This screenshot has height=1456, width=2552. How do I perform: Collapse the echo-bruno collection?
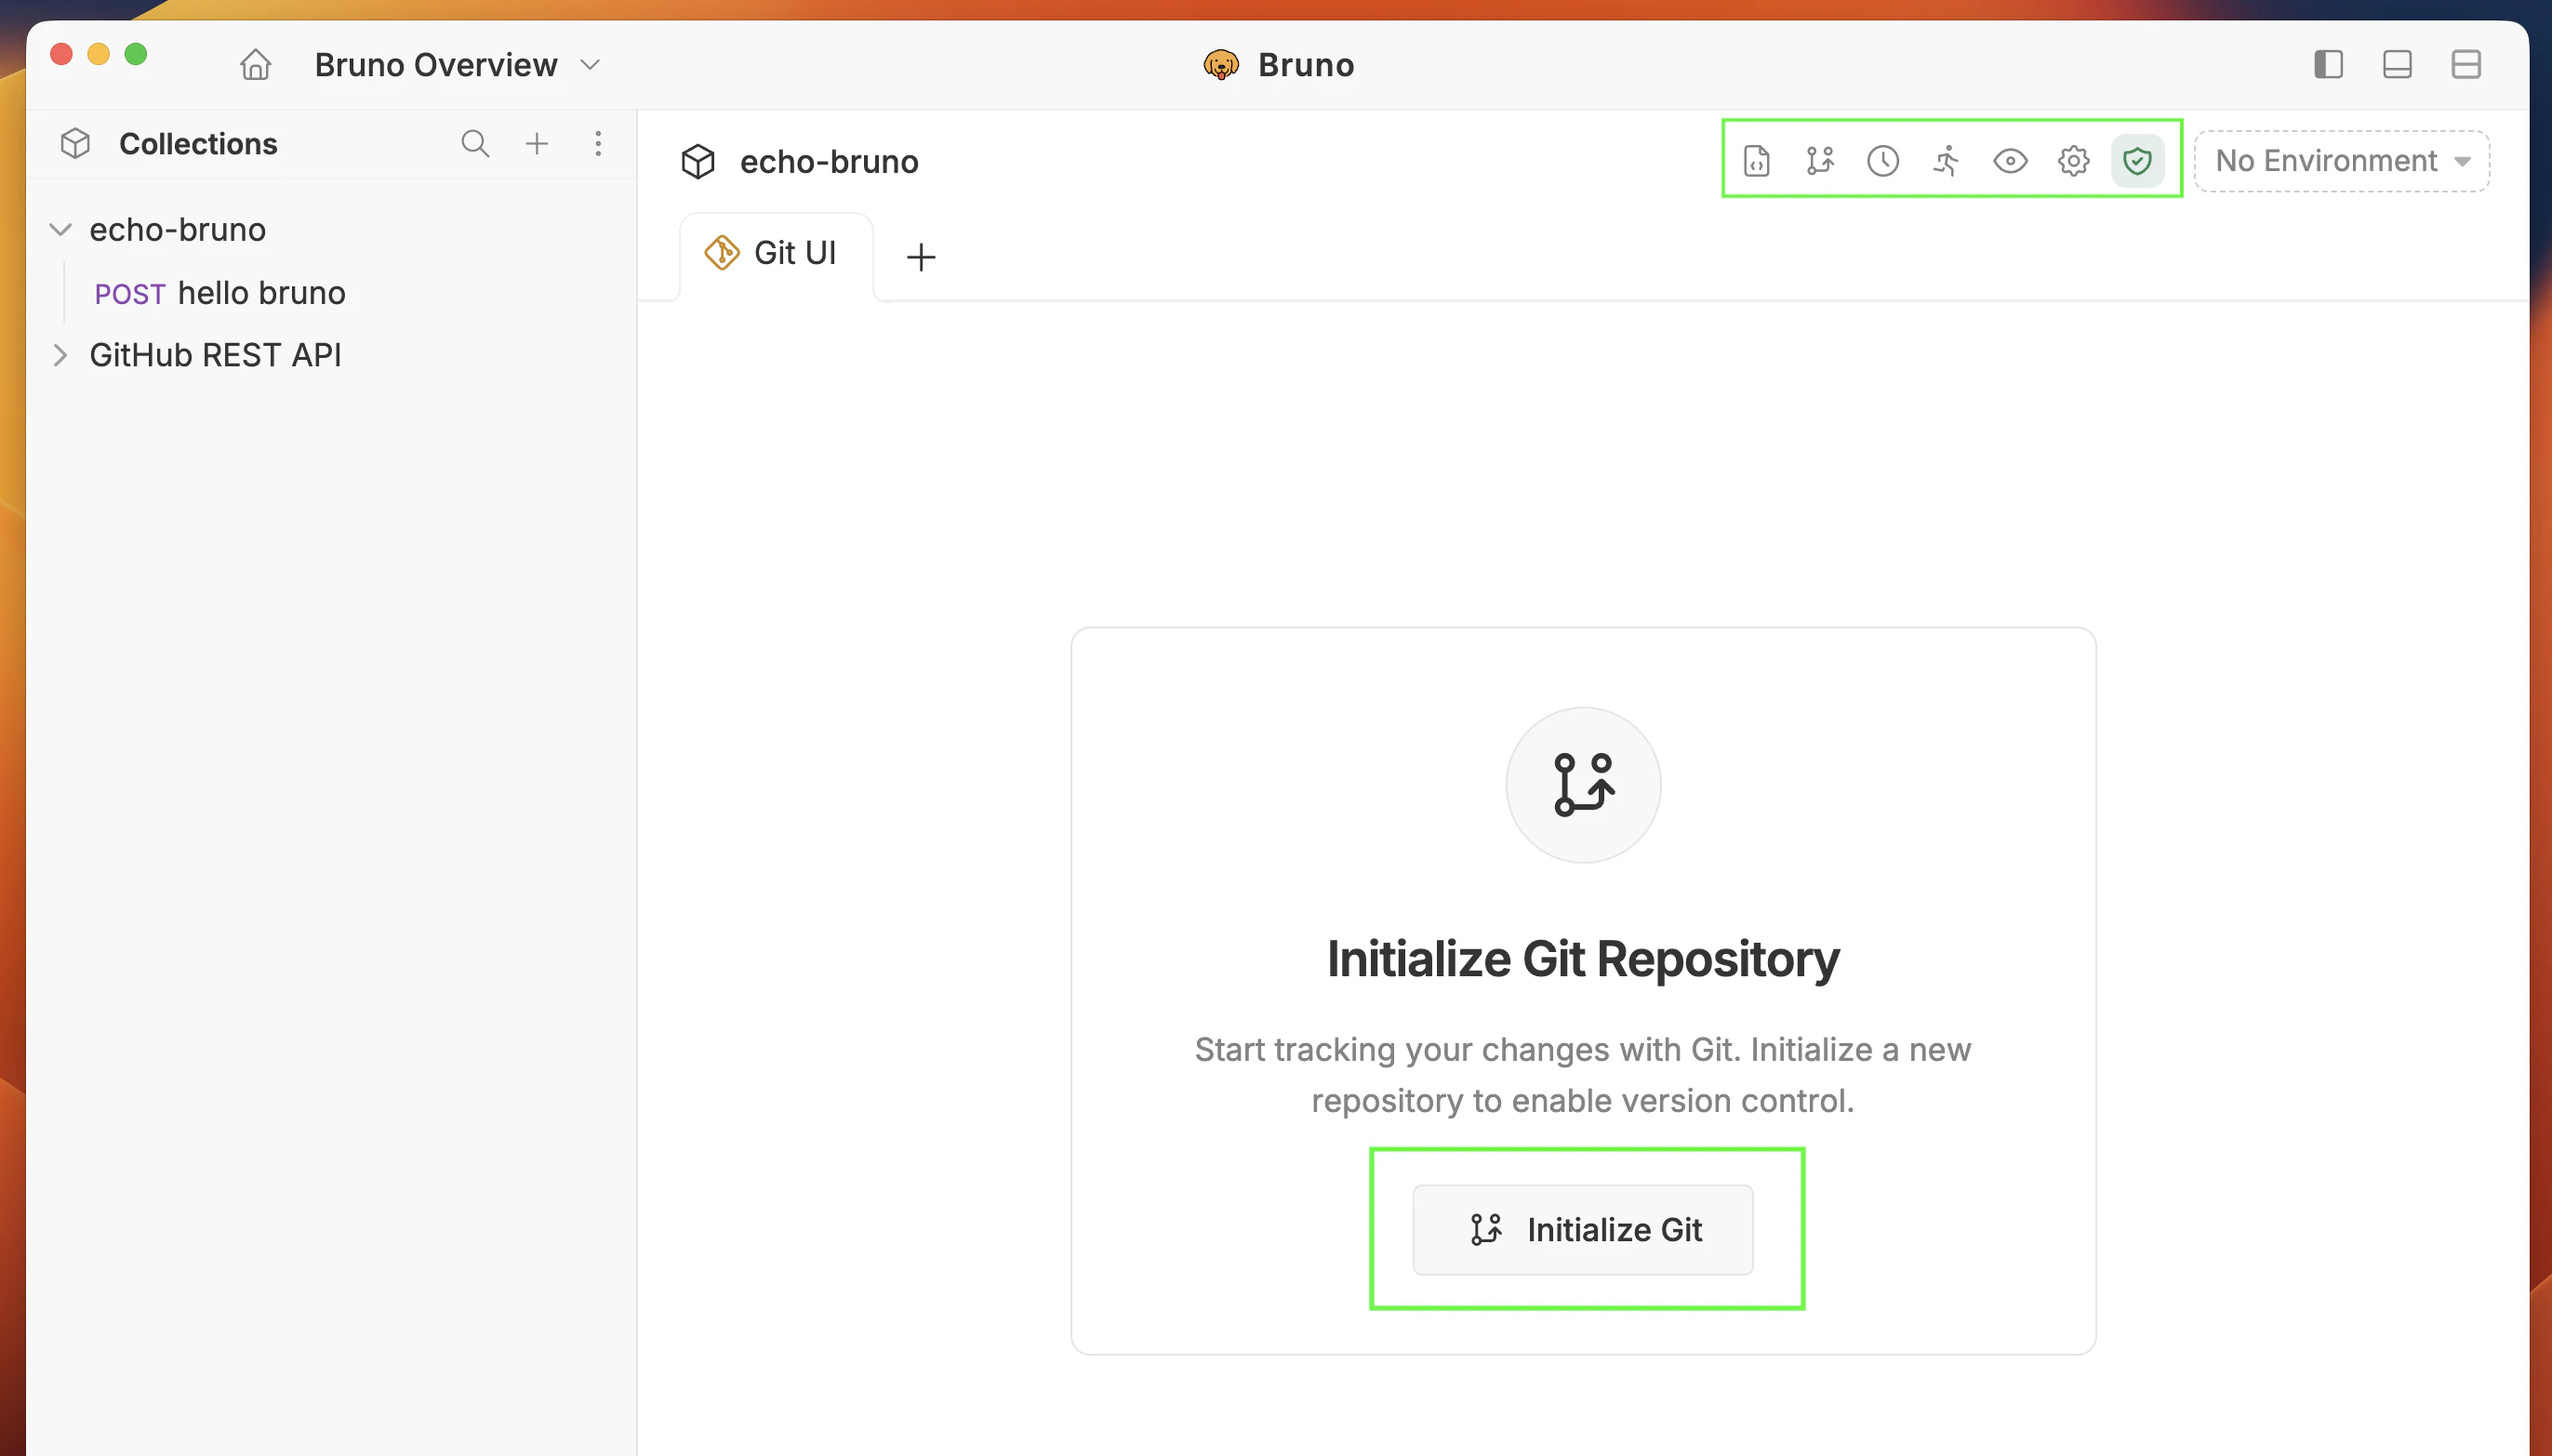60,229
